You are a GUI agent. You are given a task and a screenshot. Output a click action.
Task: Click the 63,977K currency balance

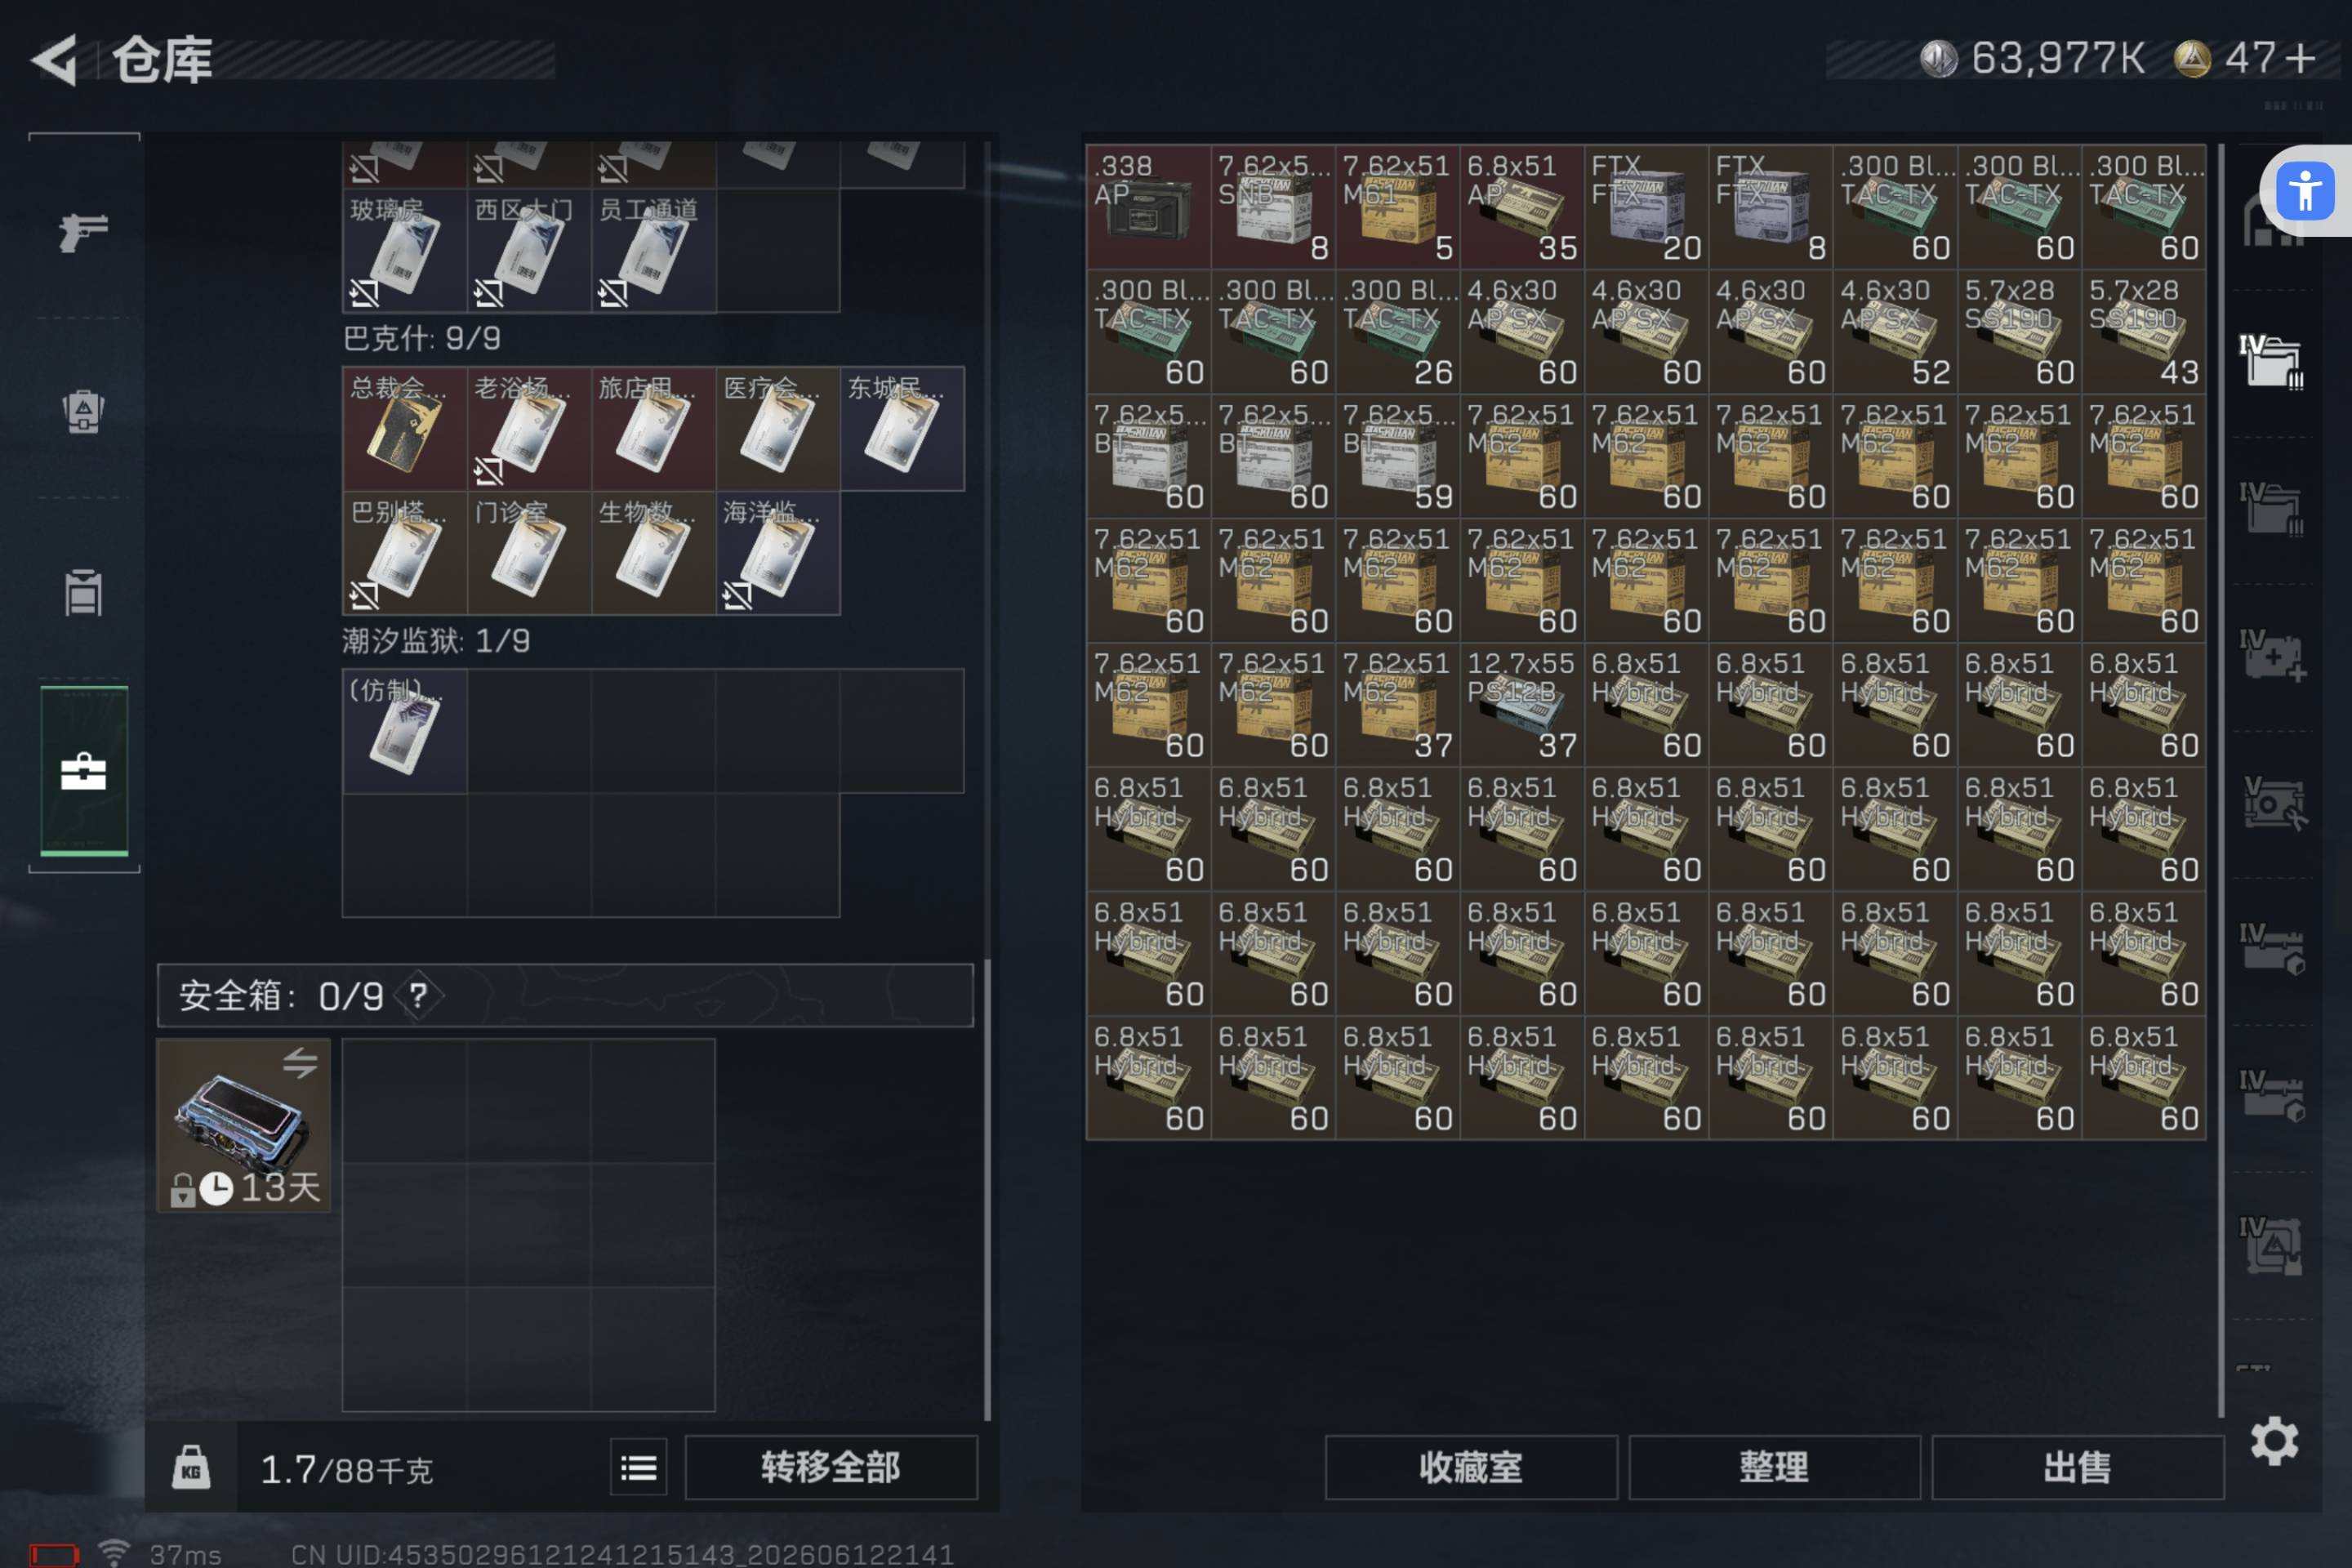click(2057, 58)
